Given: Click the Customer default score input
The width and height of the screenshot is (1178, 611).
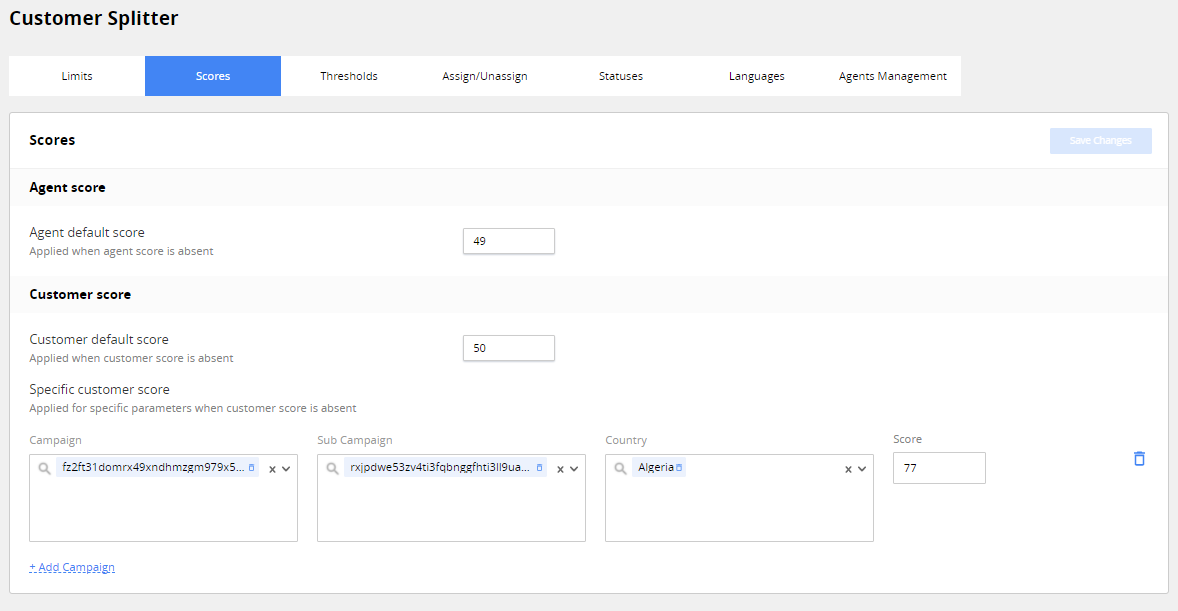Looking at the screenshot, I should tap(508, 348).
